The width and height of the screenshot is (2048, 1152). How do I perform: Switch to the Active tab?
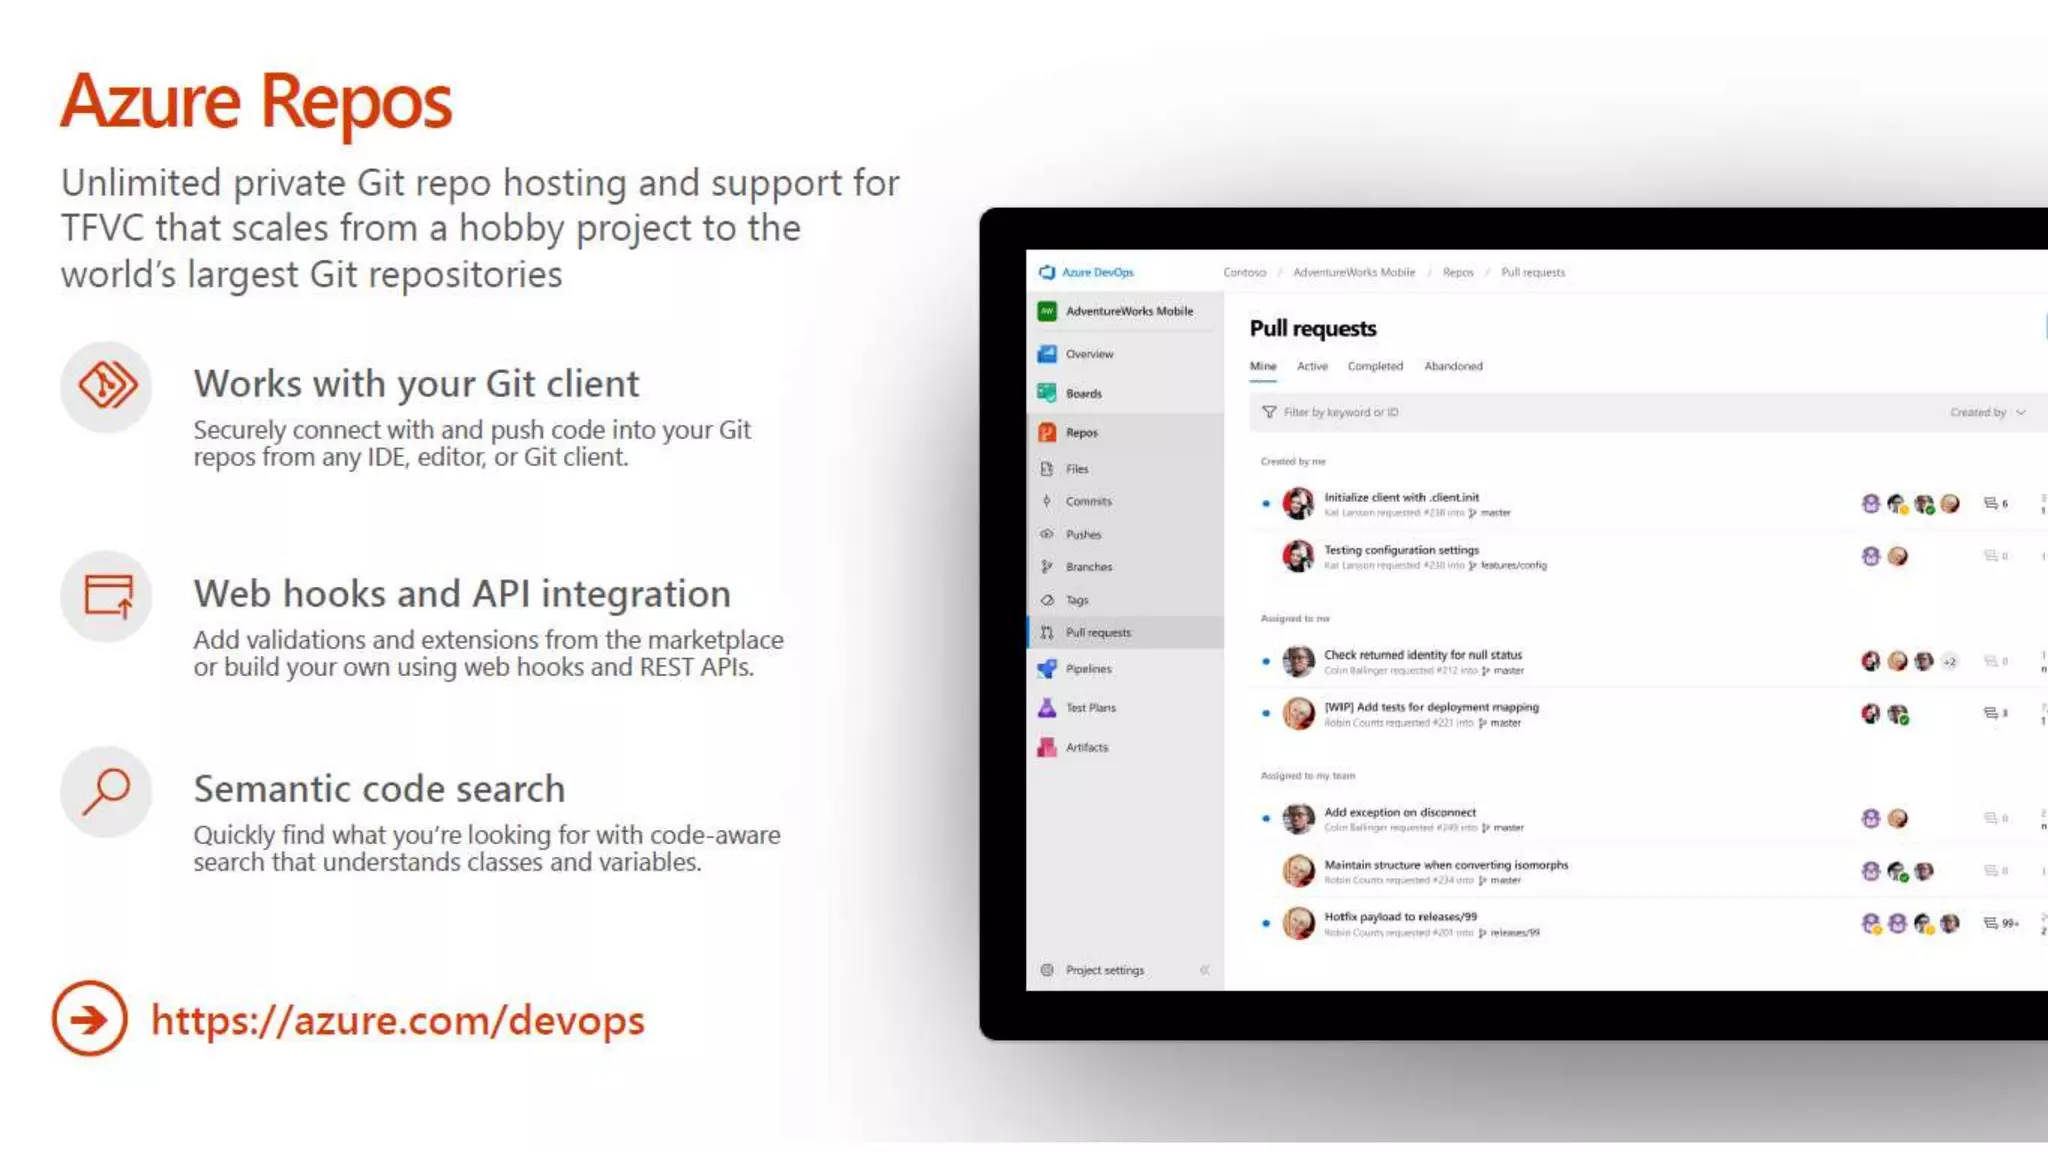point(1312,366)
